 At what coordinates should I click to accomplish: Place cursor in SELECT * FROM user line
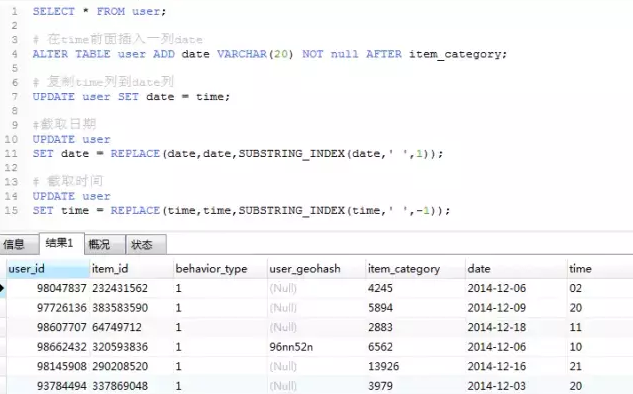coord(99,11)
